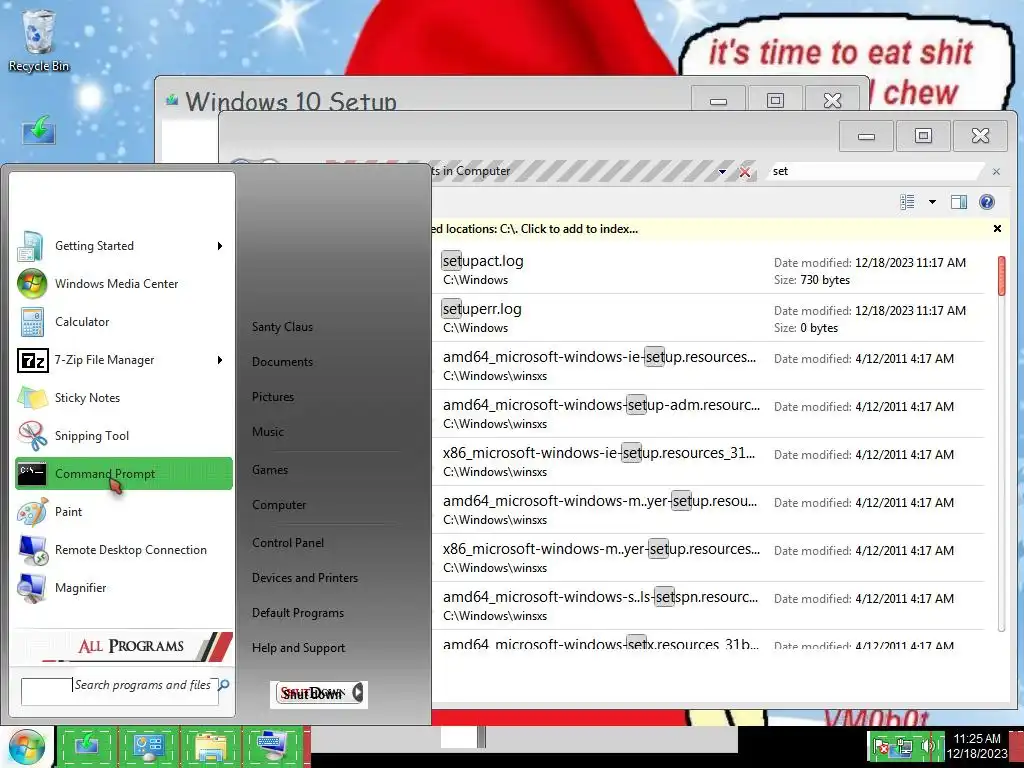The width and height of the screenshot is (1024, 768).
Task: Click the Start orb on the taskbar
Action: (x=27, y=747)
